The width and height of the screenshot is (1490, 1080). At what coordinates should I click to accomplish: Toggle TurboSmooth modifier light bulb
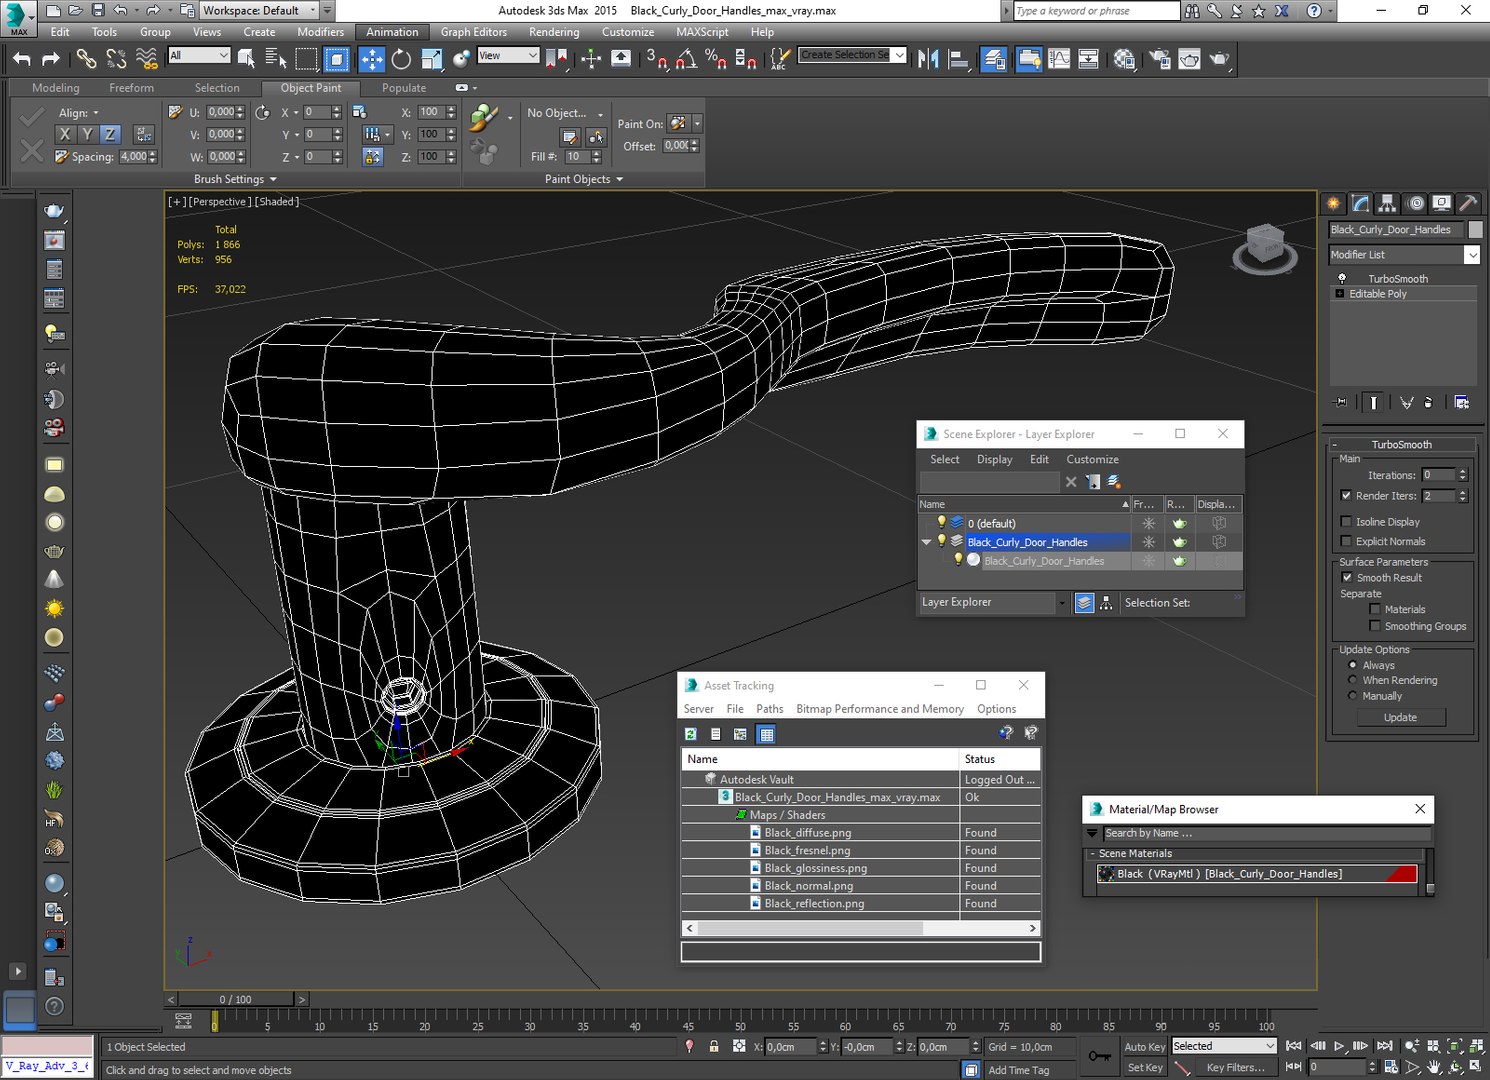click(x=1342, y=279)
